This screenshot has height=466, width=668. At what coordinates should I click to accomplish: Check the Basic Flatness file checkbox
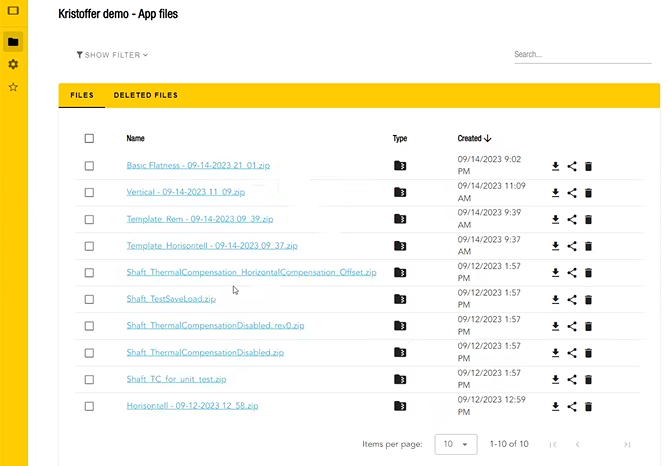(x=89, y=166)
